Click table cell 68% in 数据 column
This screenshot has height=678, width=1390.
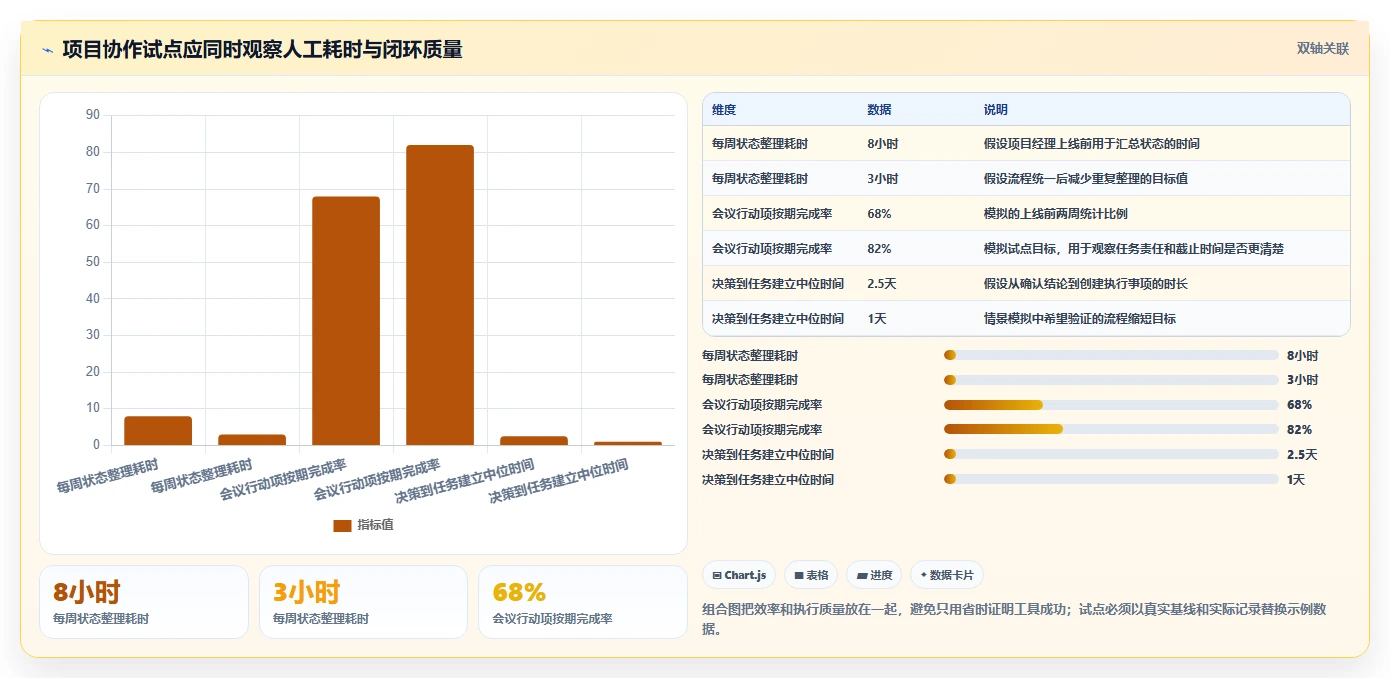(x=880, y=214)
